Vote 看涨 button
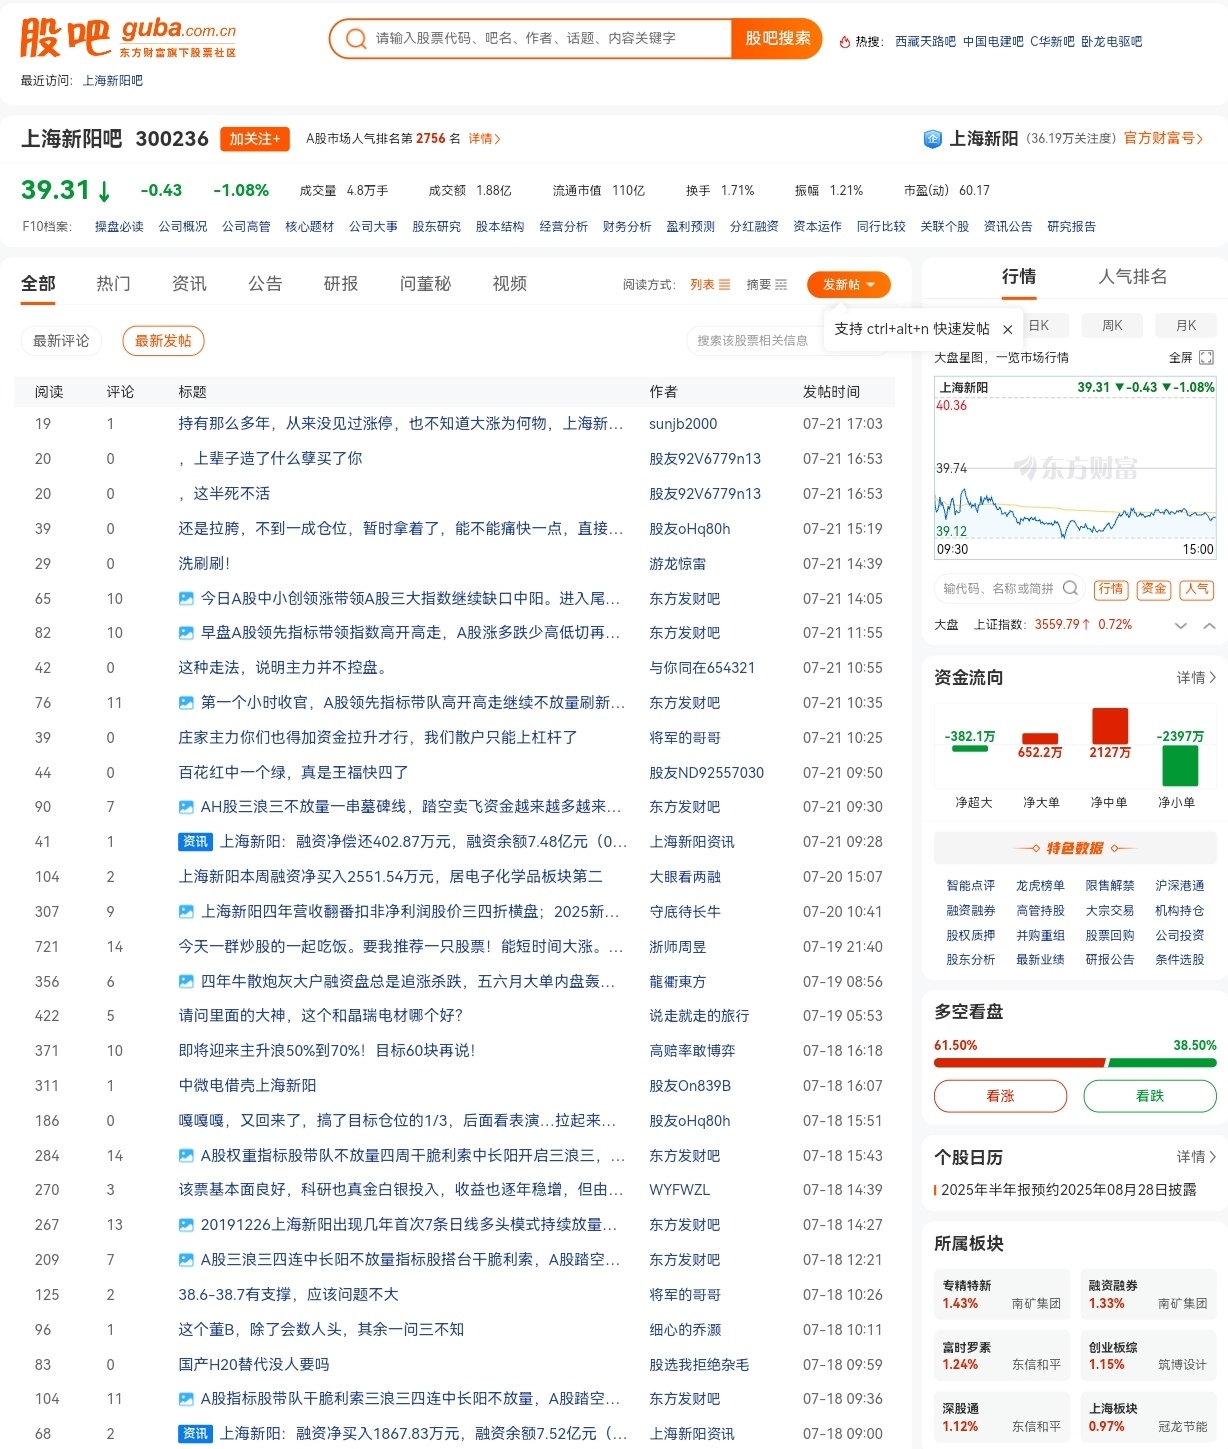This screenshot has width=1228, height=1449. 1000,1096
